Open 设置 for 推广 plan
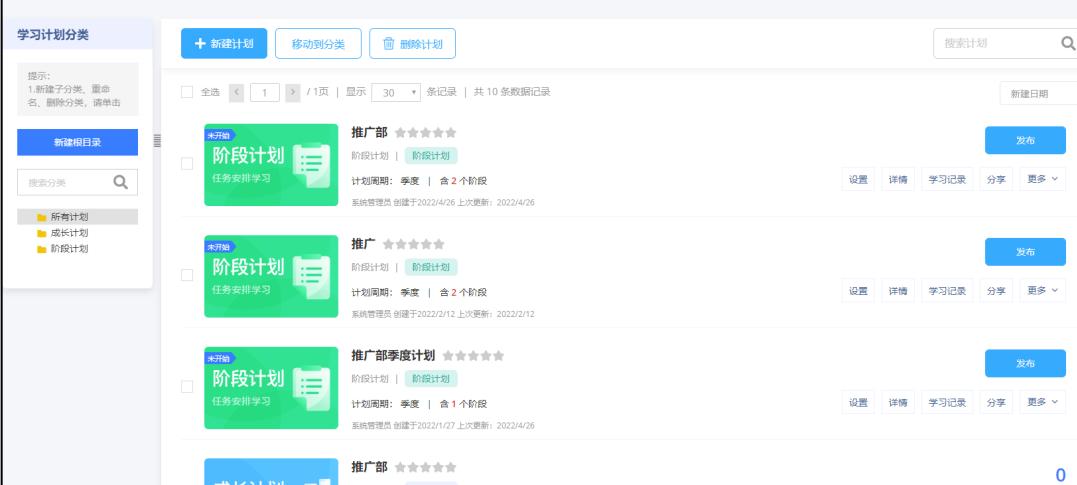Image resolution: width=1077 pixels, height=485 pixels. (859, 291)
